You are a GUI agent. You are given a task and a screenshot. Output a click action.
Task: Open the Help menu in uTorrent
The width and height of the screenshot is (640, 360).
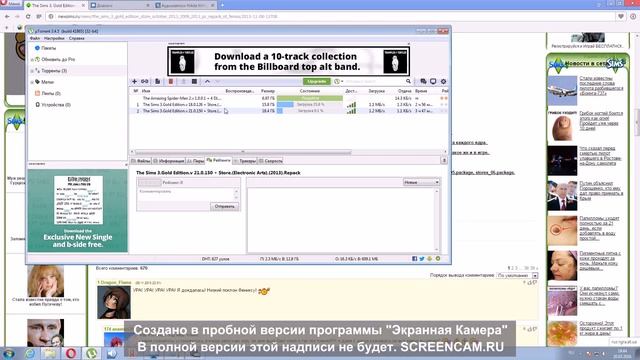76,38
